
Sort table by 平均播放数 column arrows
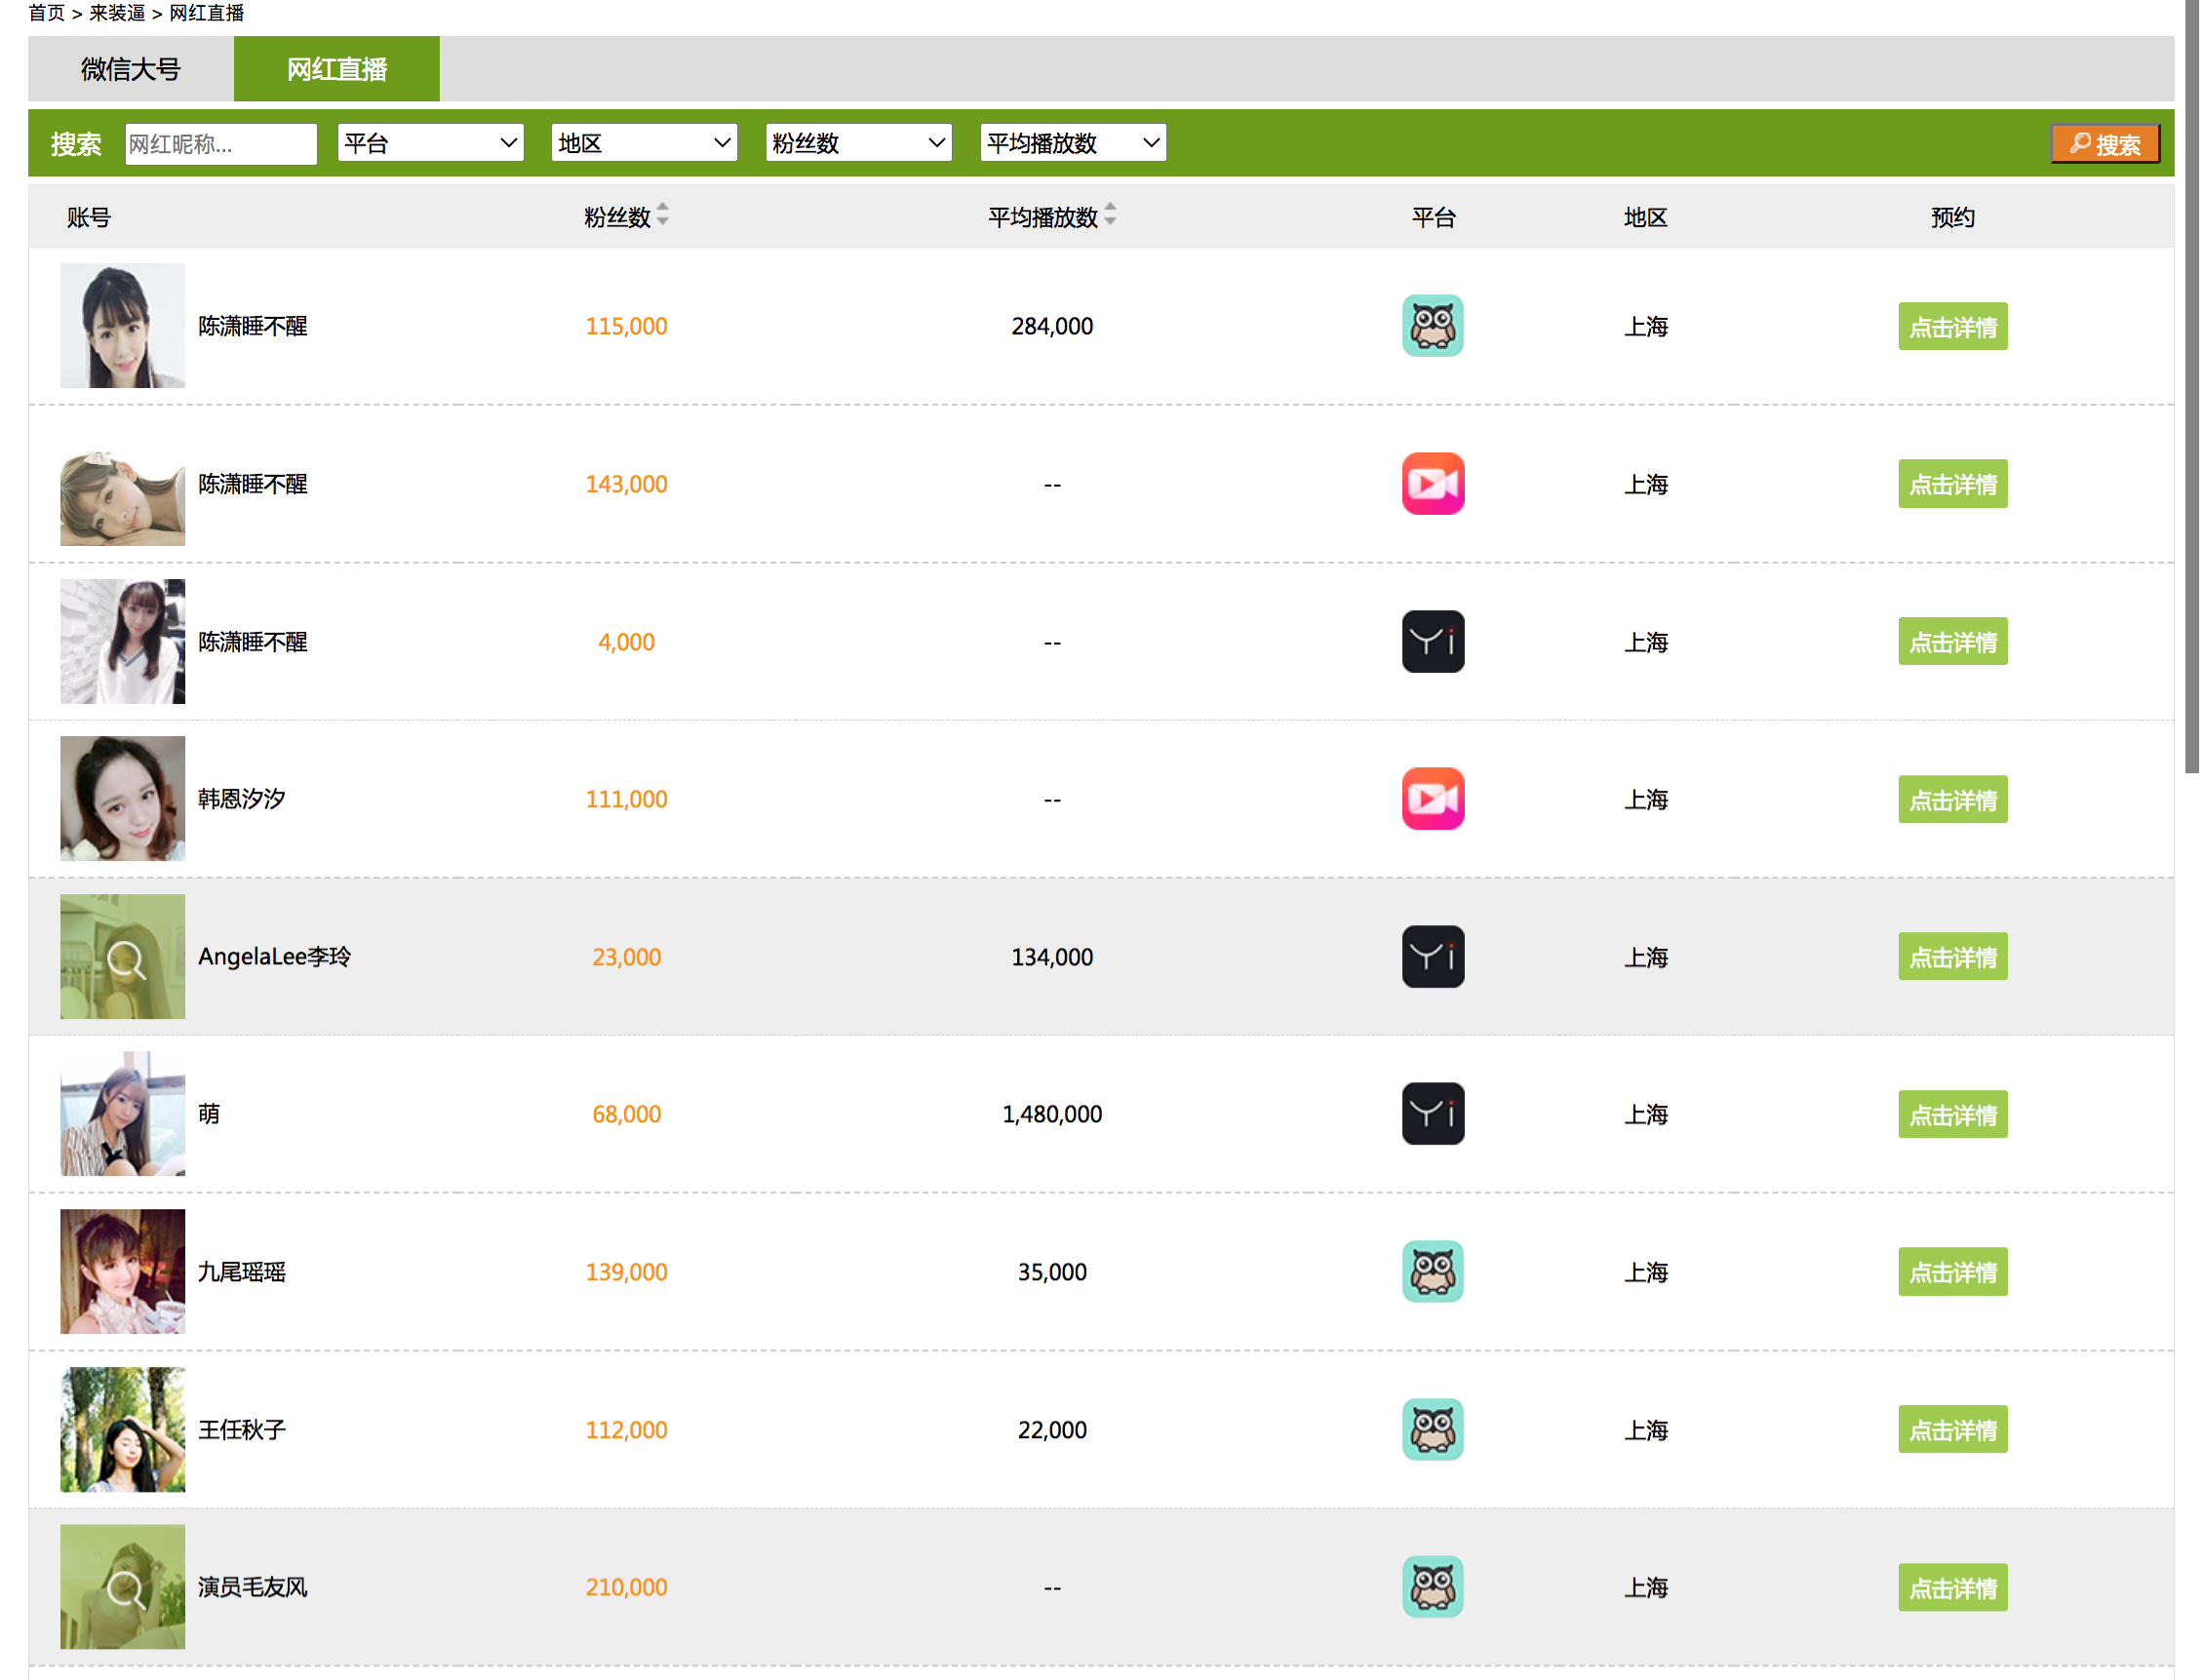coord(1109,215)
